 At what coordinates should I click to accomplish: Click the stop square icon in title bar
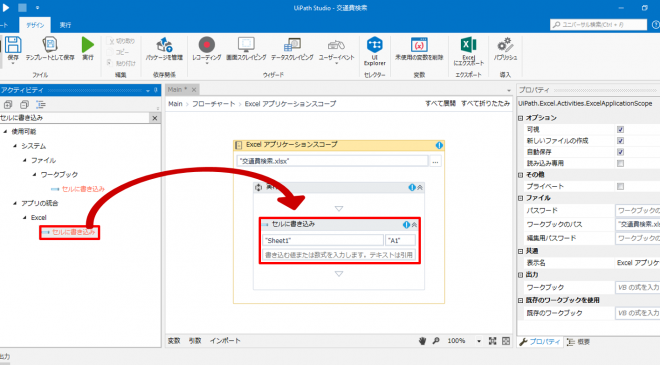point(22,8)
